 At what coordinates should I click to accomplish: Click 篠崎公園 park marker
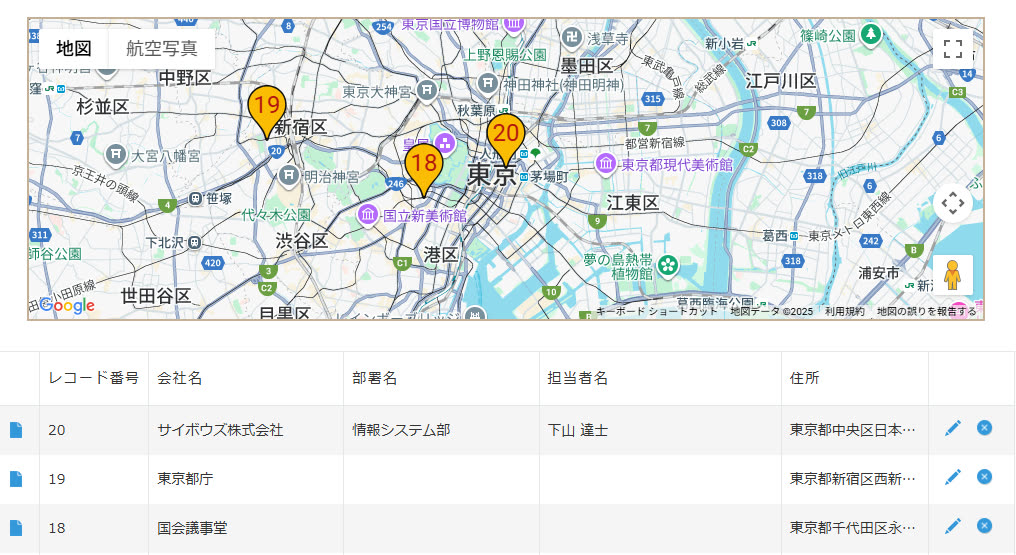point(872,34)
